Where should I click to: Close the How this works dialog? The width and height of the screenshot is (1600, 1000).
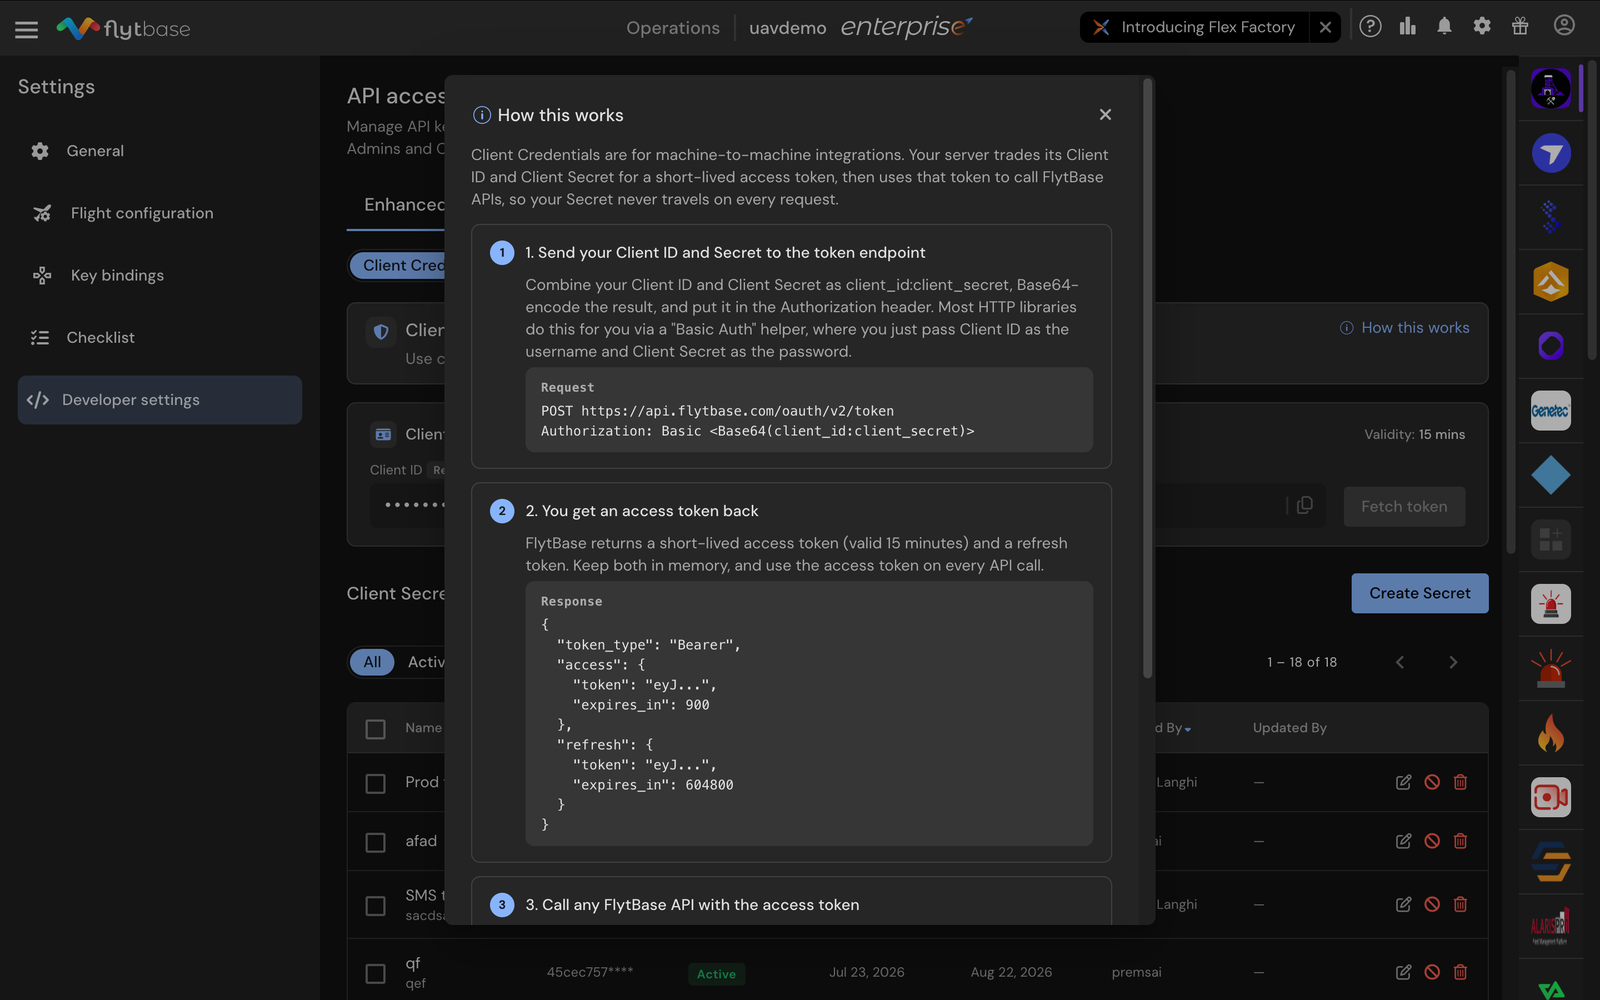tap(1105, 115)
